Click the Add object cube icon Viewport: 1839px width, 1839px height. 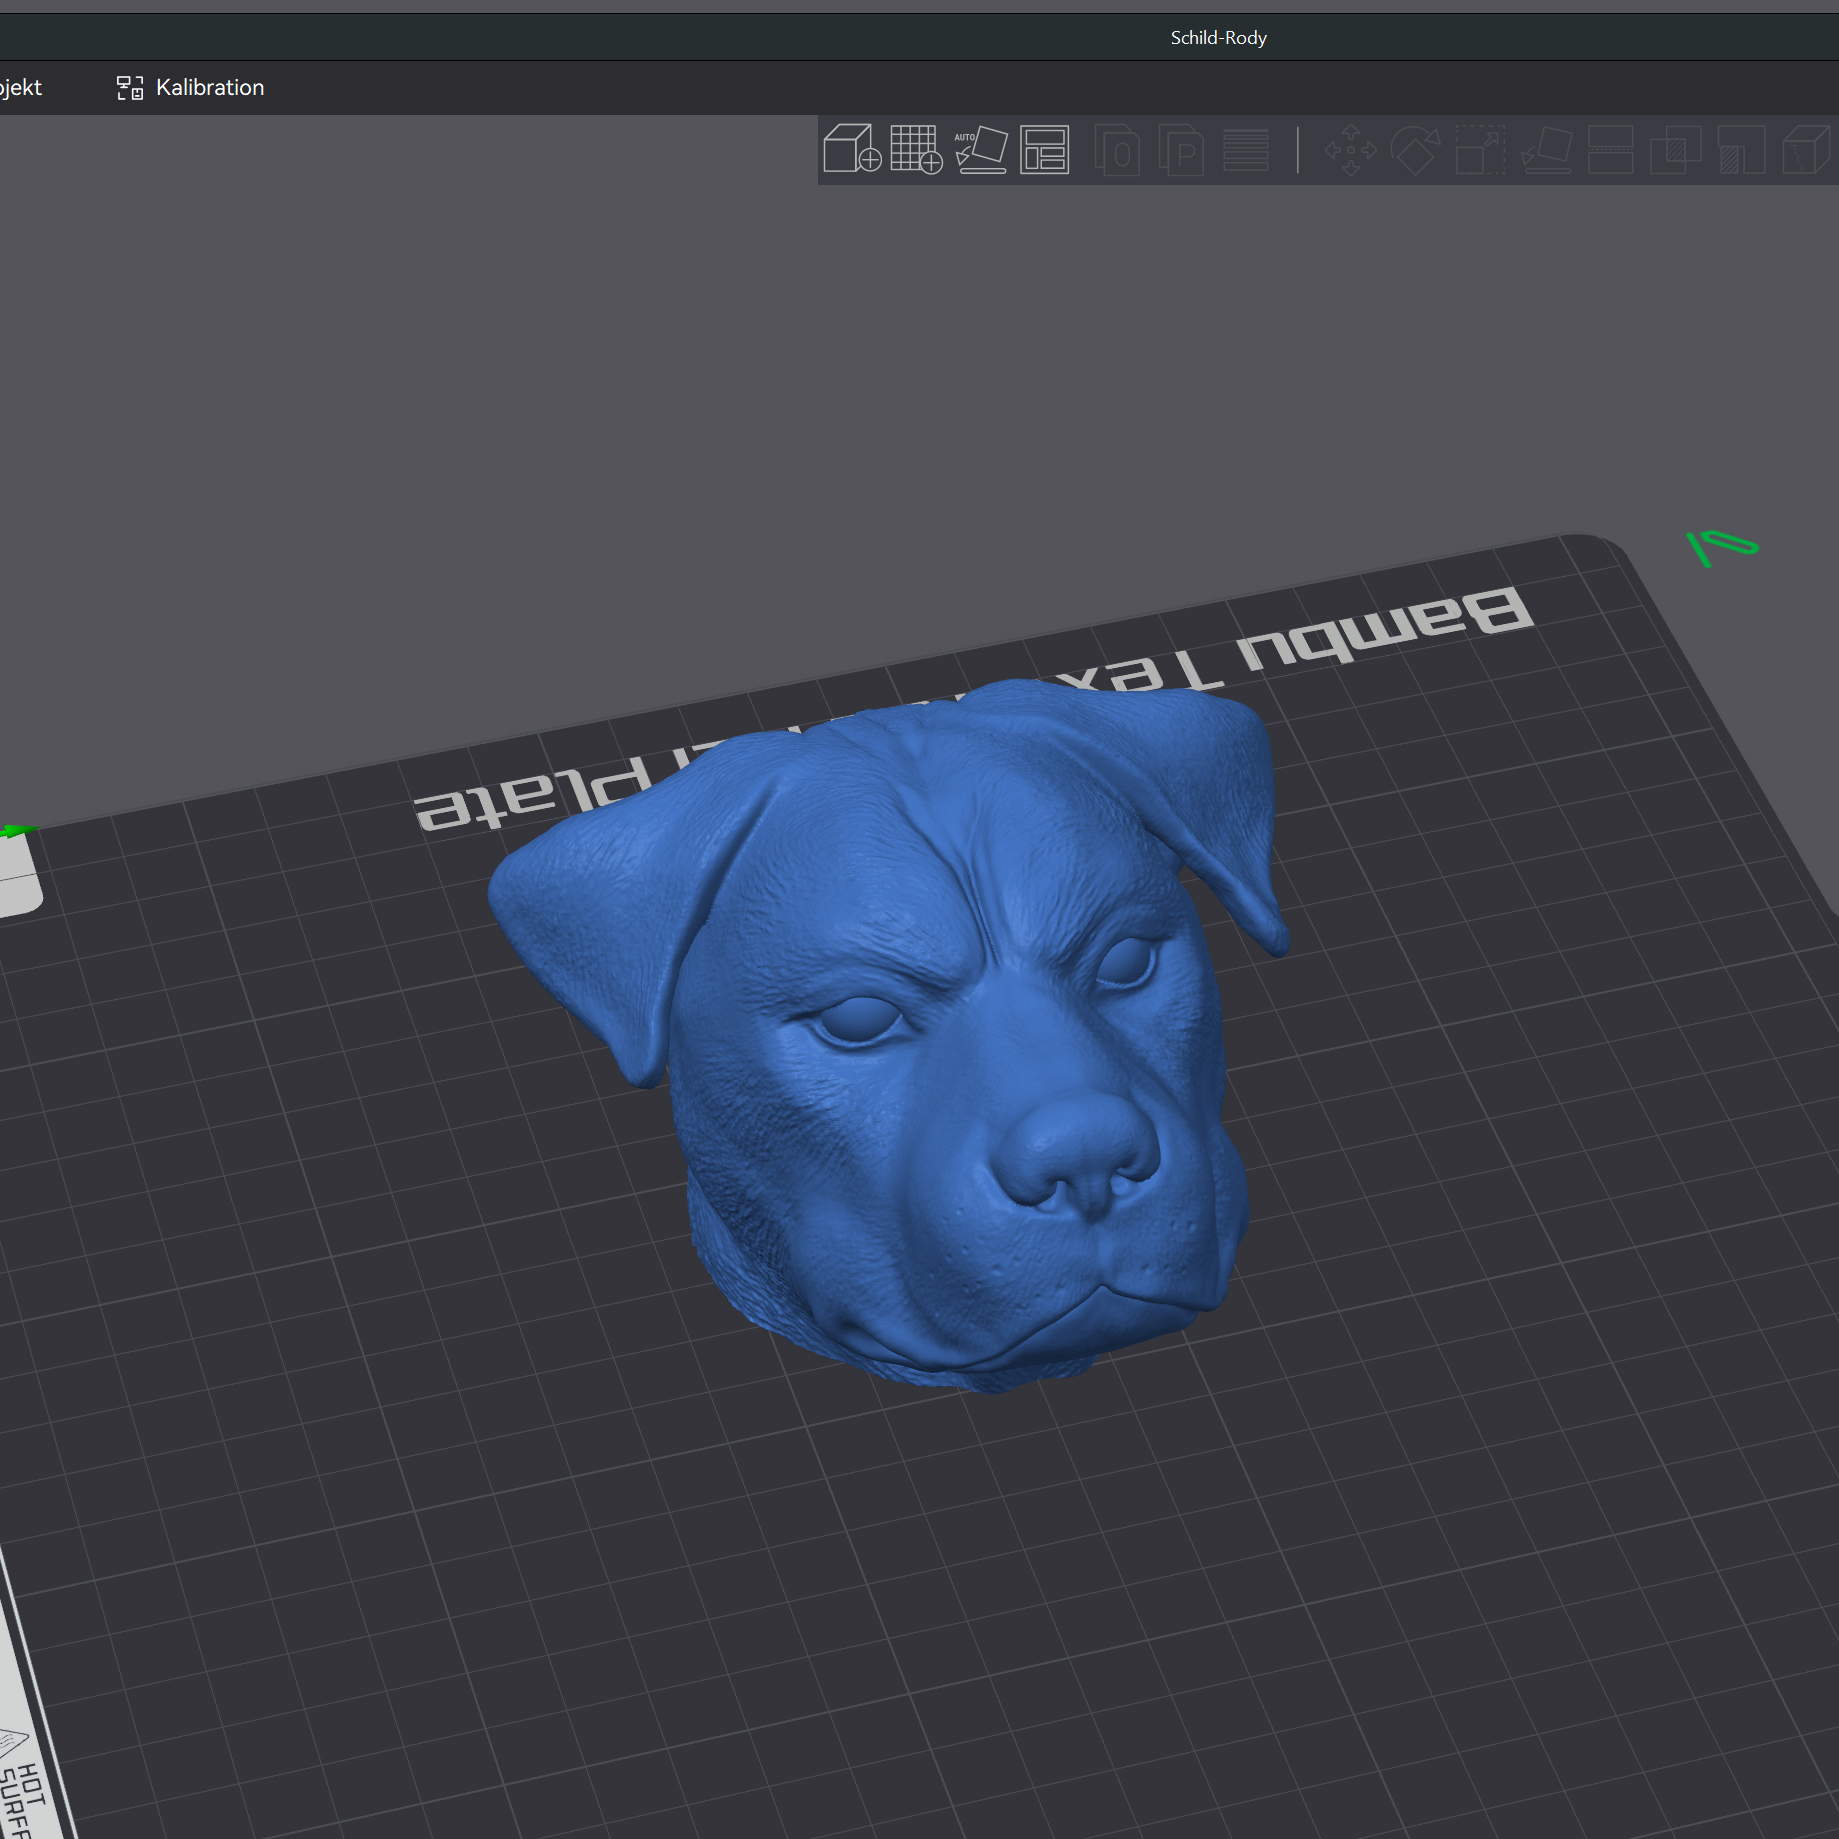click(852, 149)
